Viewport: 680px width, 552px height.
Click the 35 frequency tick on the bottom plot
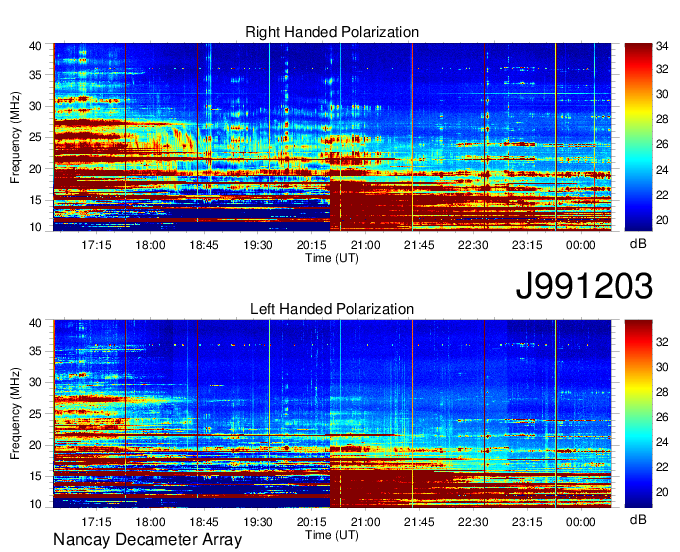[x=35, y=351]
